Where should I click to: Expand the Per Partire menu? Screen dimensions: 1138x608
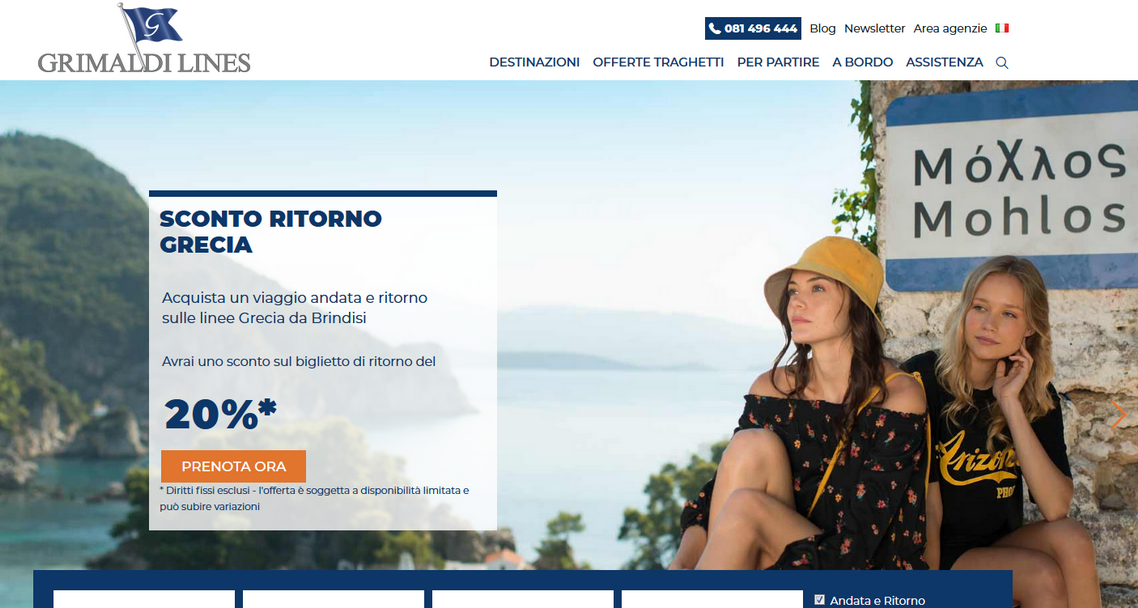coord(778,62)
